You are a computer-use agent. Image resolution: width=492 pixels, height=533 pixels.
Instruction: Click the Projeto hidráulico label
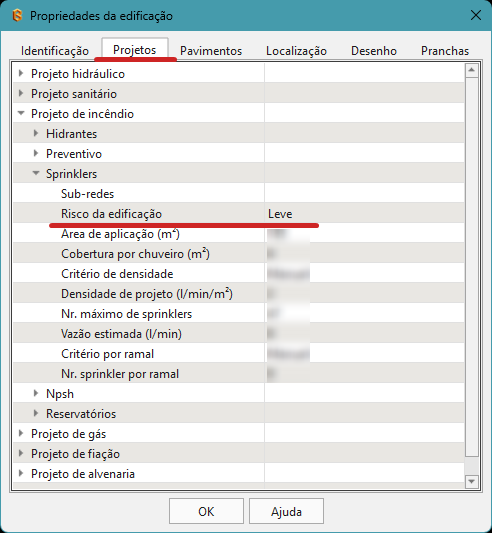(x=78, y=74)
